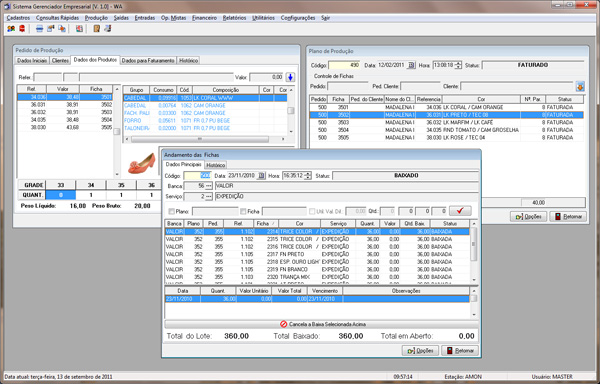Image resolution: width=600 pixels, height=384 pixels.
Task: Click the red-white document toolbar icon
Action: pyautogui.click(x=79, y=29)
